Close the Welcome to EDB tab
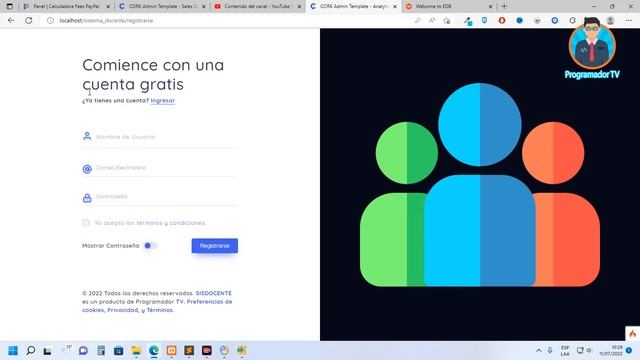 [490, 6]
